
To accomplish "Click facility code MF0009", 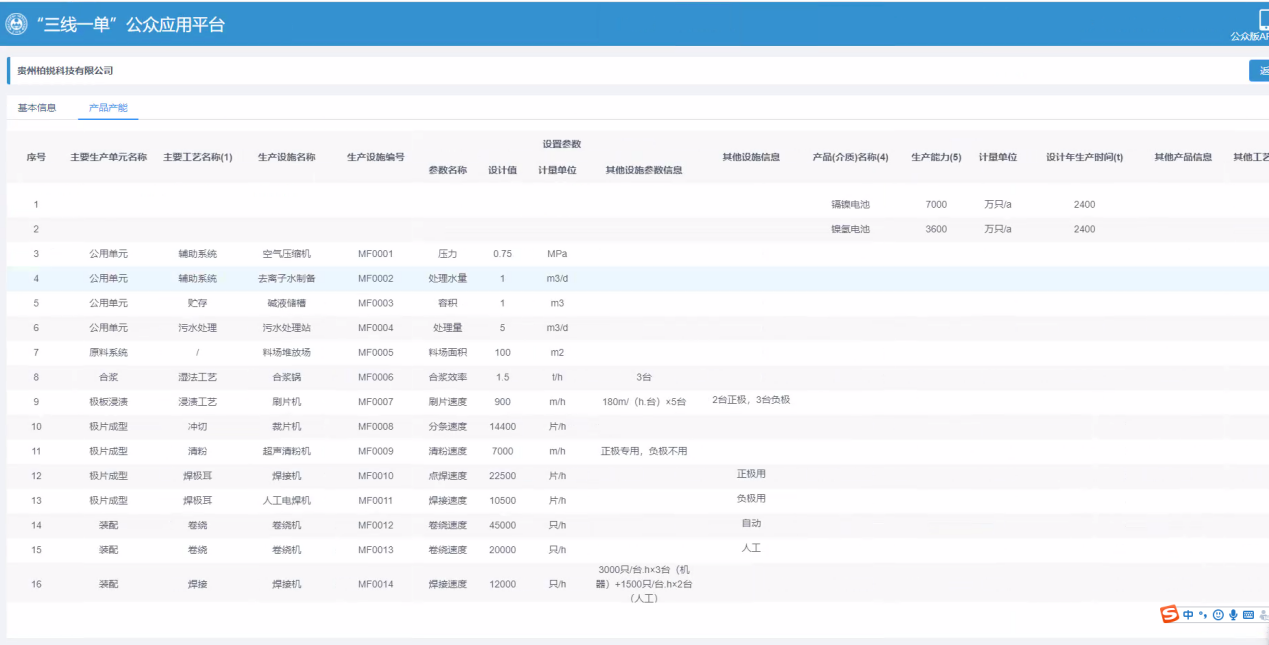I will tap(376, 451).
